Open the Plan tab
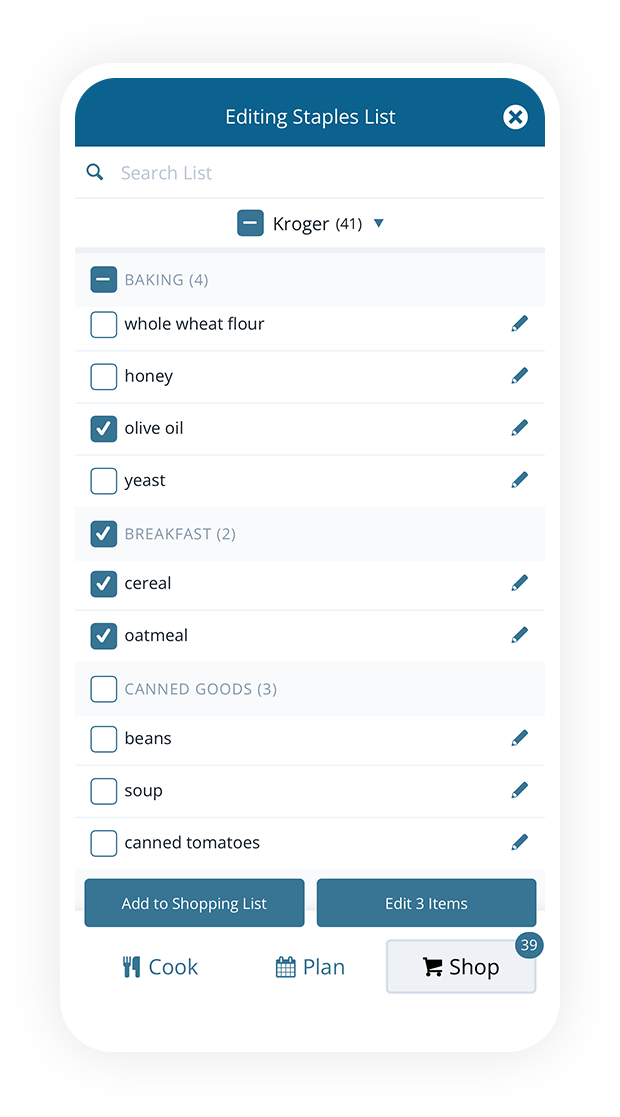This screenshot has width=620, height=1117. coord(310,966)
